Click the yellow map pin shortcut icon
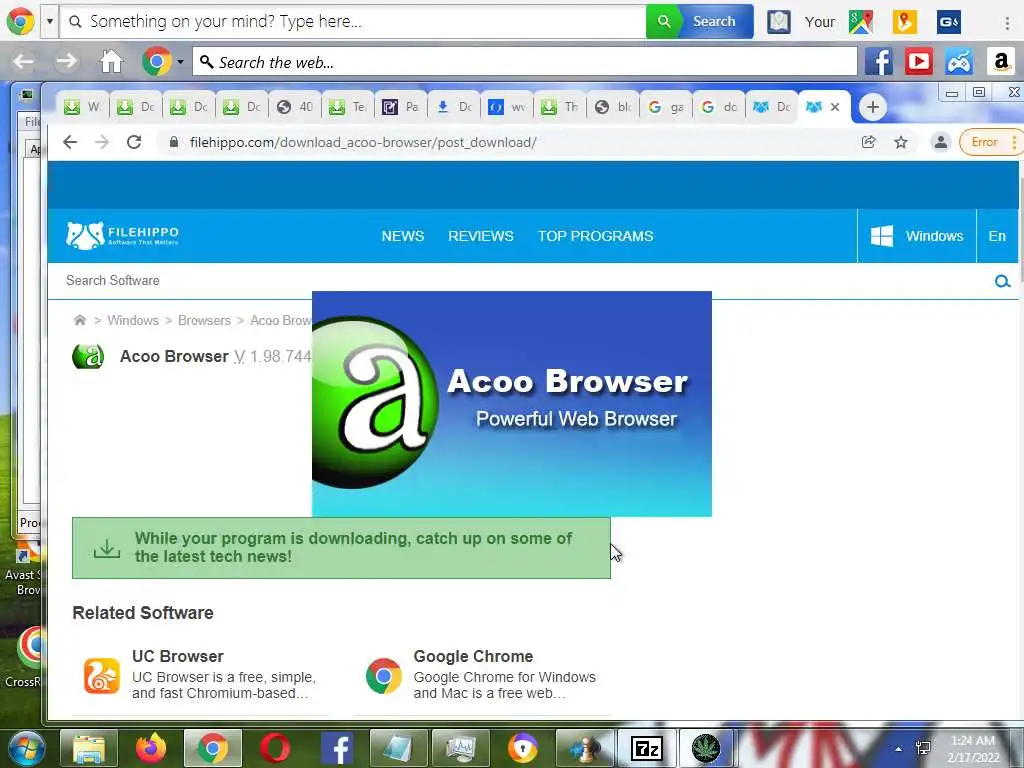Image resolution: width=1024 pixels, height=768 pixels. click(904, 22)
